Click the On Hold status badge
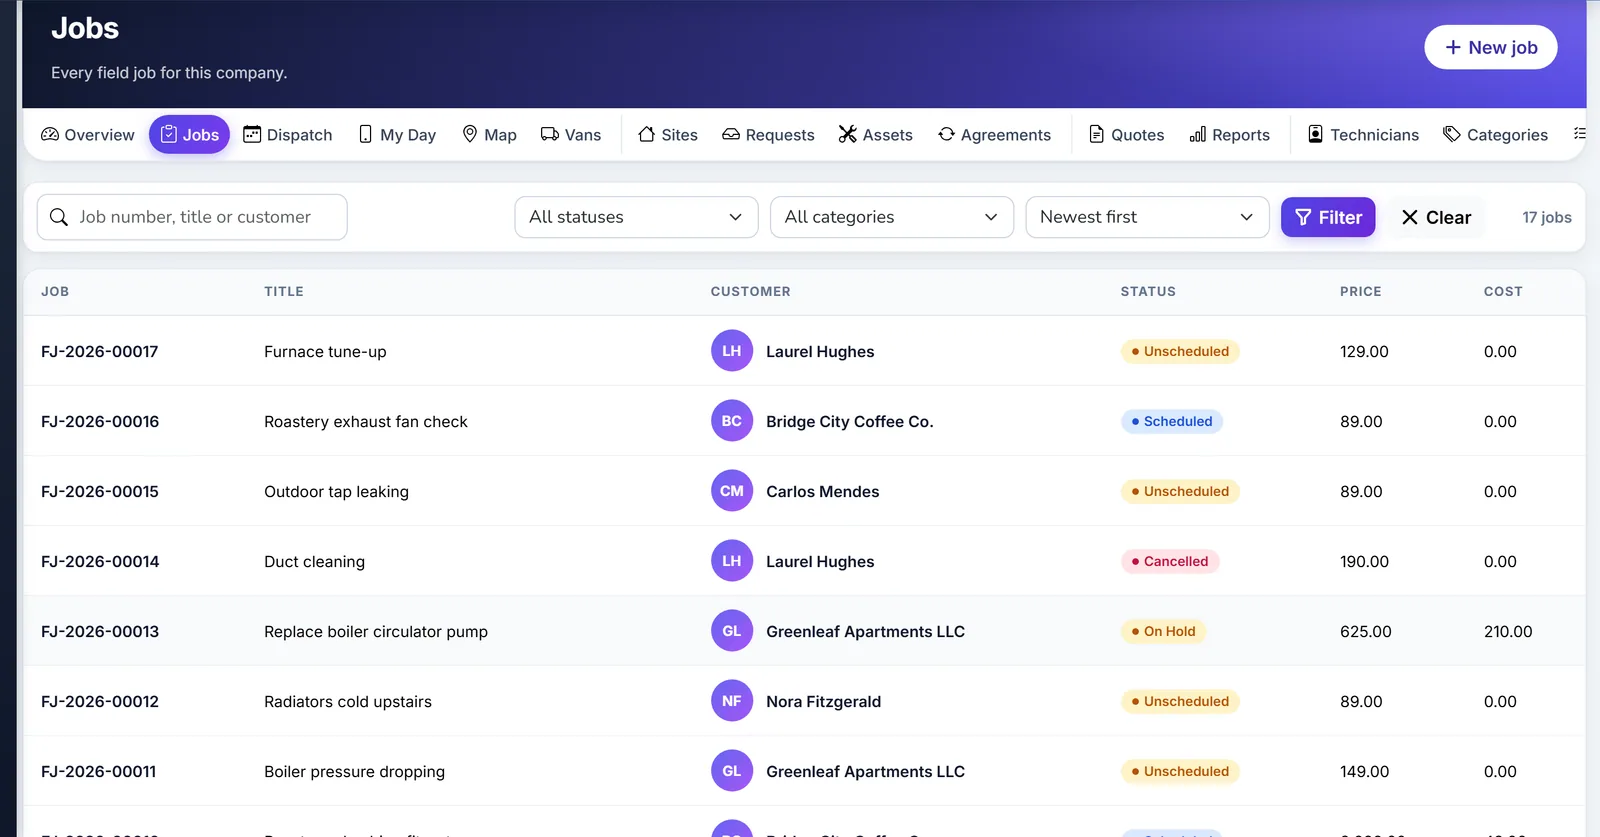Screen dimensions: 1600x837 (1164, 631)
